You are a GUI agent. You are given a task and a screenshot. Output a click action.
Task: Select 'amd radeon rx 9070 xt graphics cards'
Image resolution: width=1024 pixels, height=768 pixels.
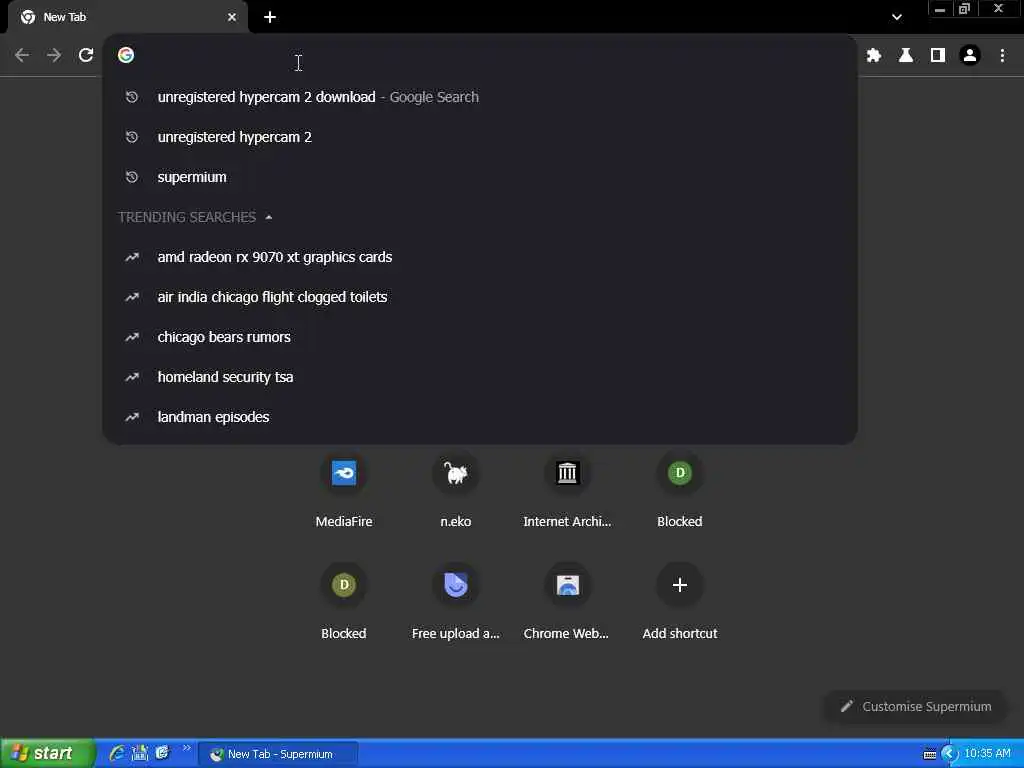[x=480, y=257]
